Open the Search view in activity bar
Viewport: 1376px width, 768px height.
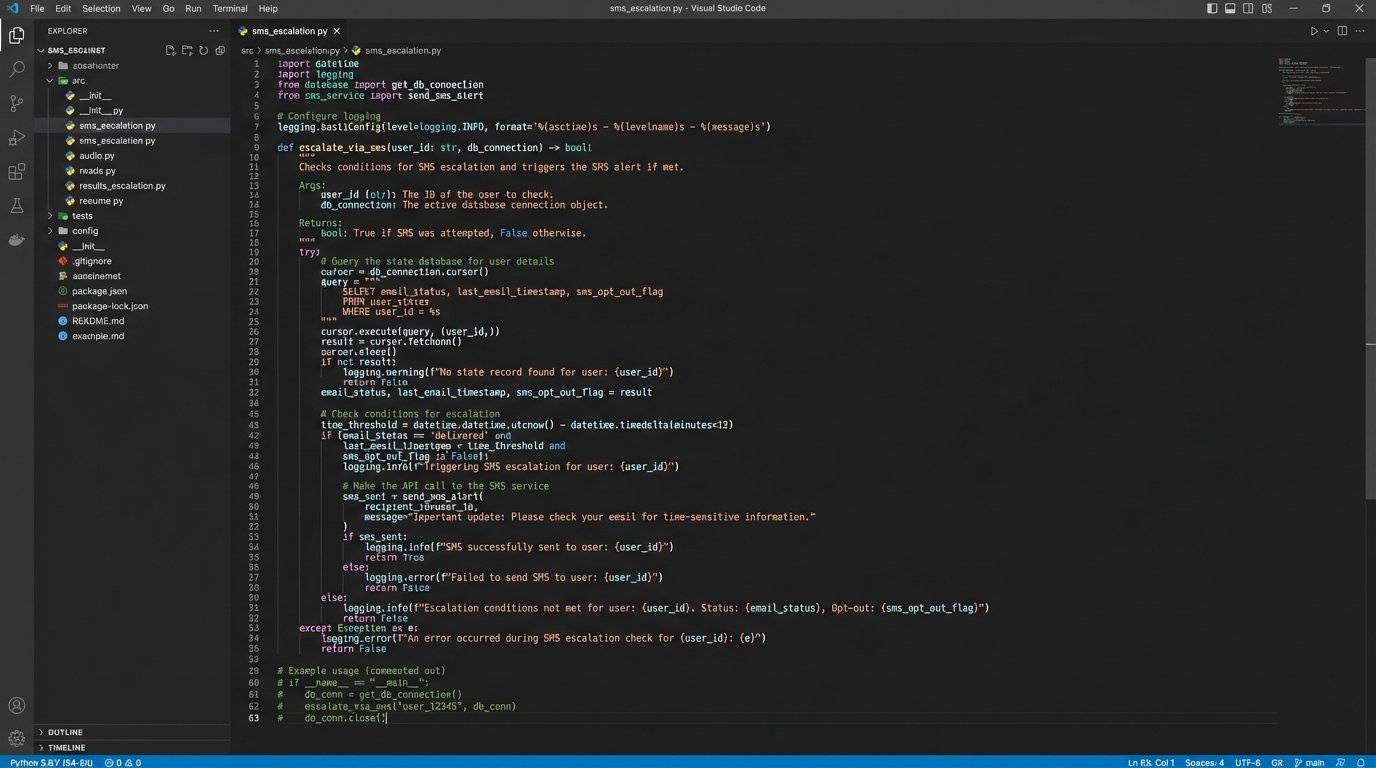pyautogui.click(x=17, y=69)
